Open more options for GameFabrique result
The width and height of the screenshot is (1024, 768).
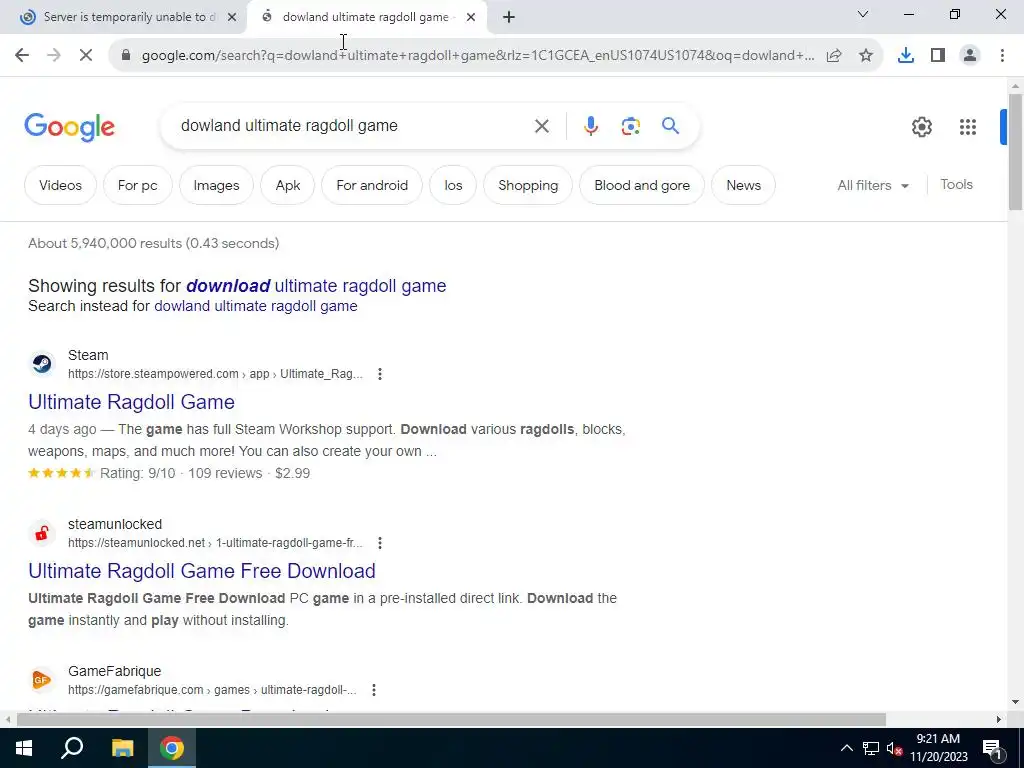click(x=374, y=690)
